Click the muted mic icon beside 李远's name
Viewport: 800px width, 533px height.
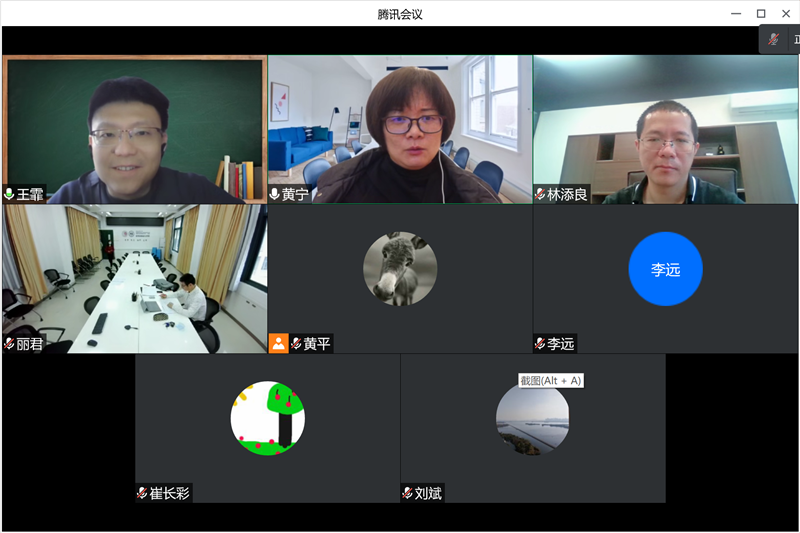540,343
